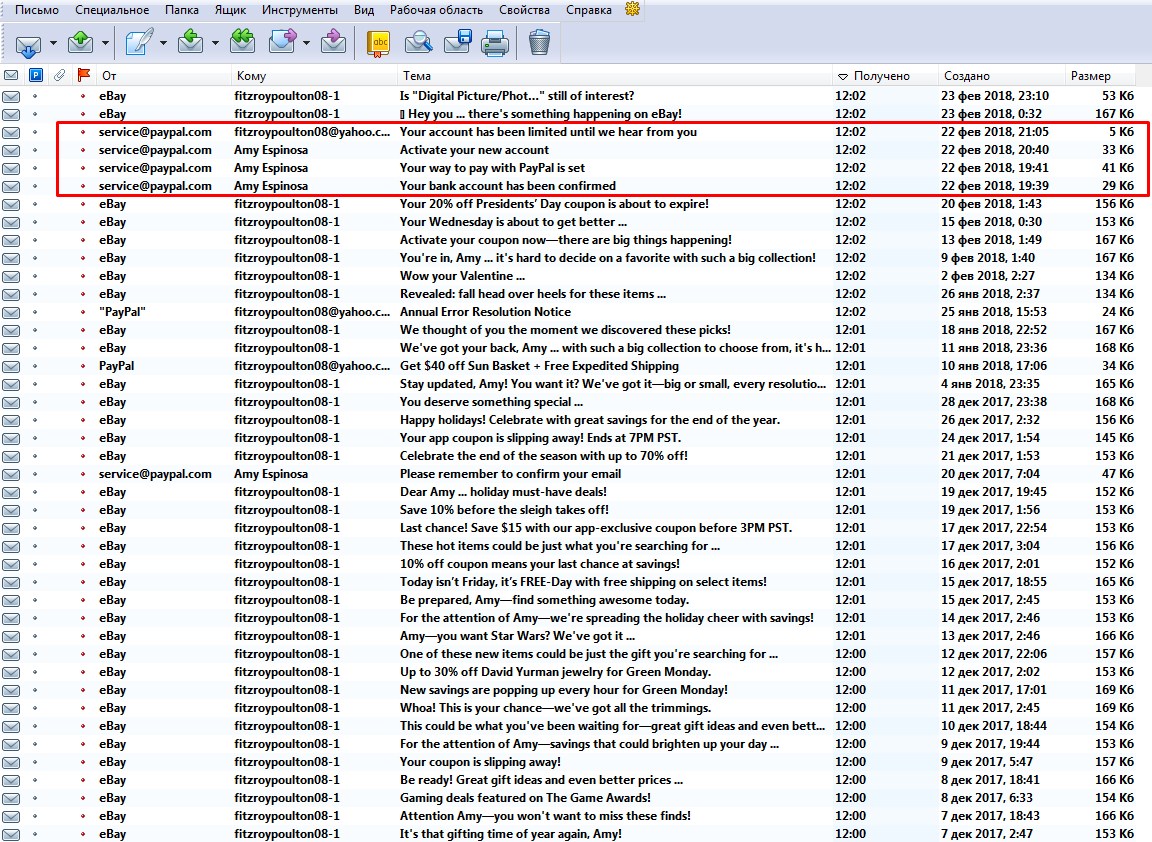Click the Redirect message toolbar icon
The width and height of the screenshot is (1152, 842).
[x=334, y=43]
